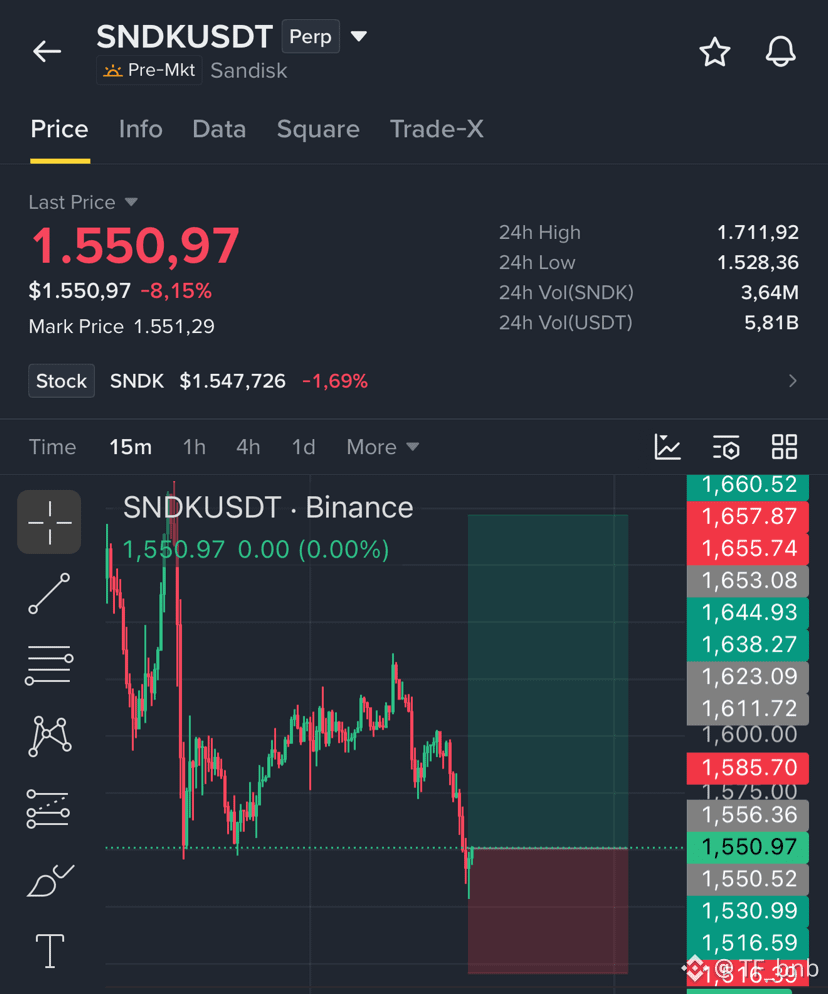Click the gray 1,623.09 price label
The image size is (828, 994).
pyautogui.click(x=748, y=676)
